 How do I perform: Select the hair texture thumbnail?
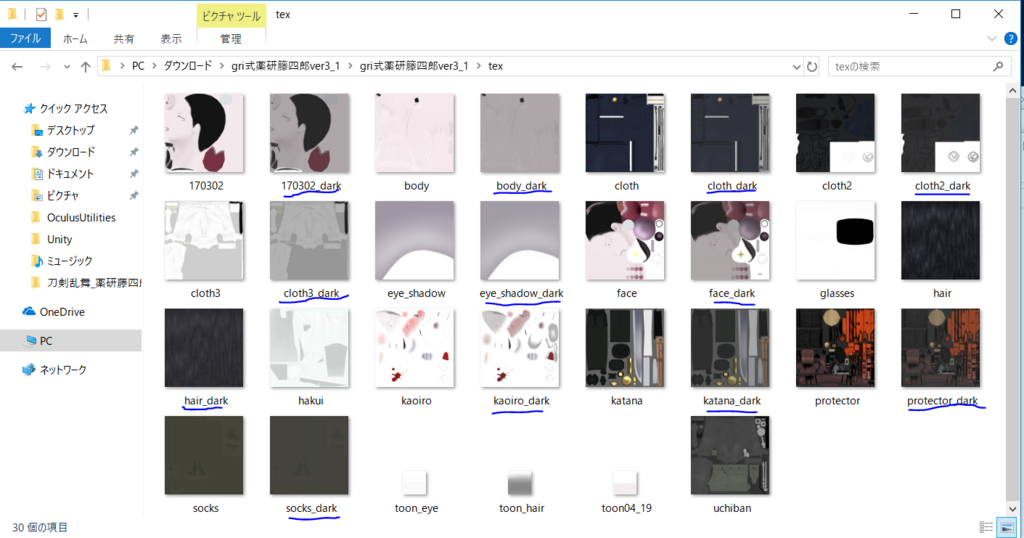coord(941,241)
